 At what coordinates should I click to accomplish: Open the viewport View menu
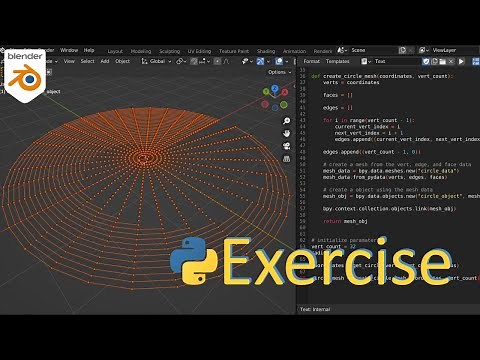pyautogui.click(x=69, y=61)
